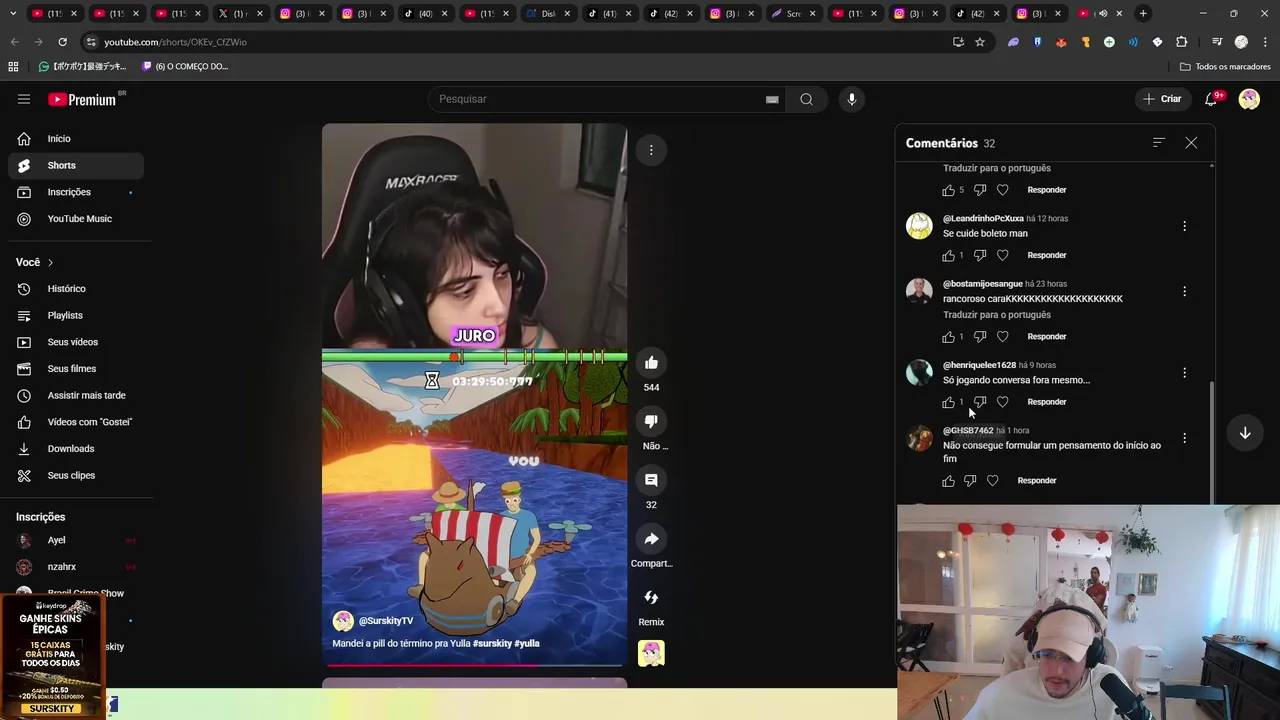The image size is (1280, 720).
Task: Open Downloads in sidebar
Action: coord(76,449)
